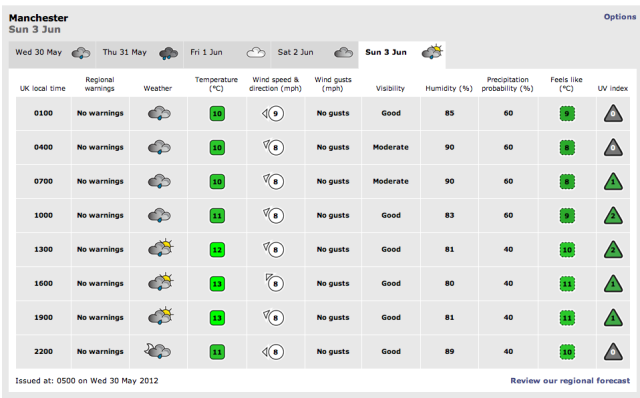
Task: Click the Precipitation probability column header
Action: [507, 84]
